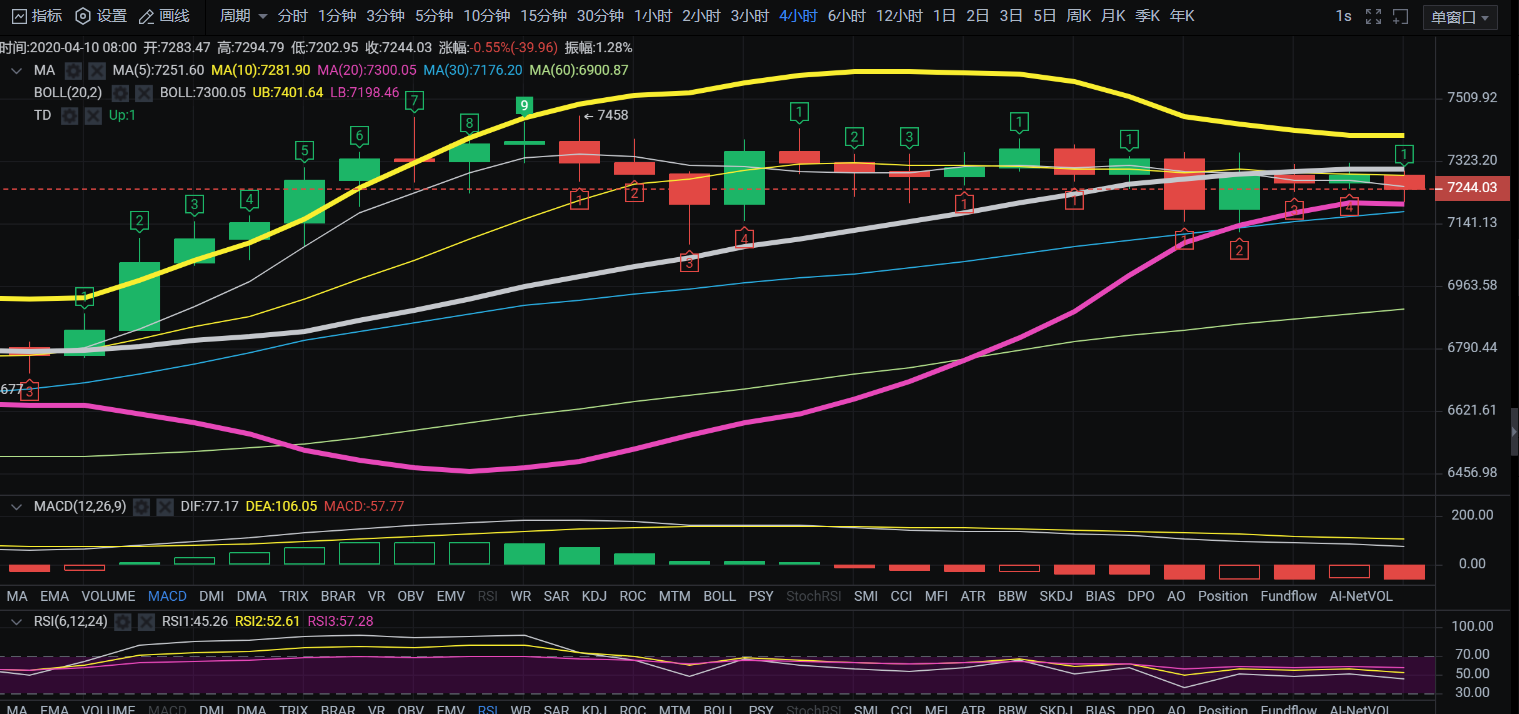Screen dimensions: 1519x714
Task: Activate the 画线 drawing tool
Action: click(x=164, y=16)
